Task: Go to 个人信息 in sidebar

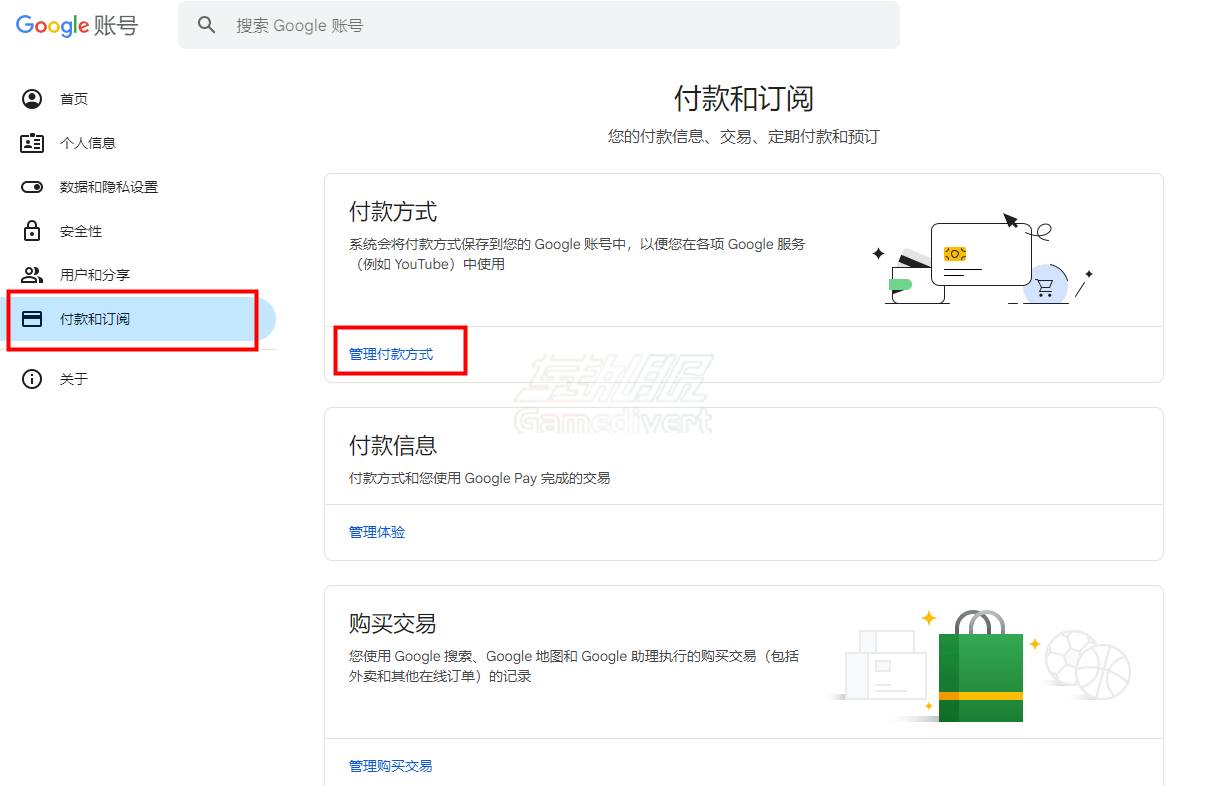Action: [x=88, y=143]
